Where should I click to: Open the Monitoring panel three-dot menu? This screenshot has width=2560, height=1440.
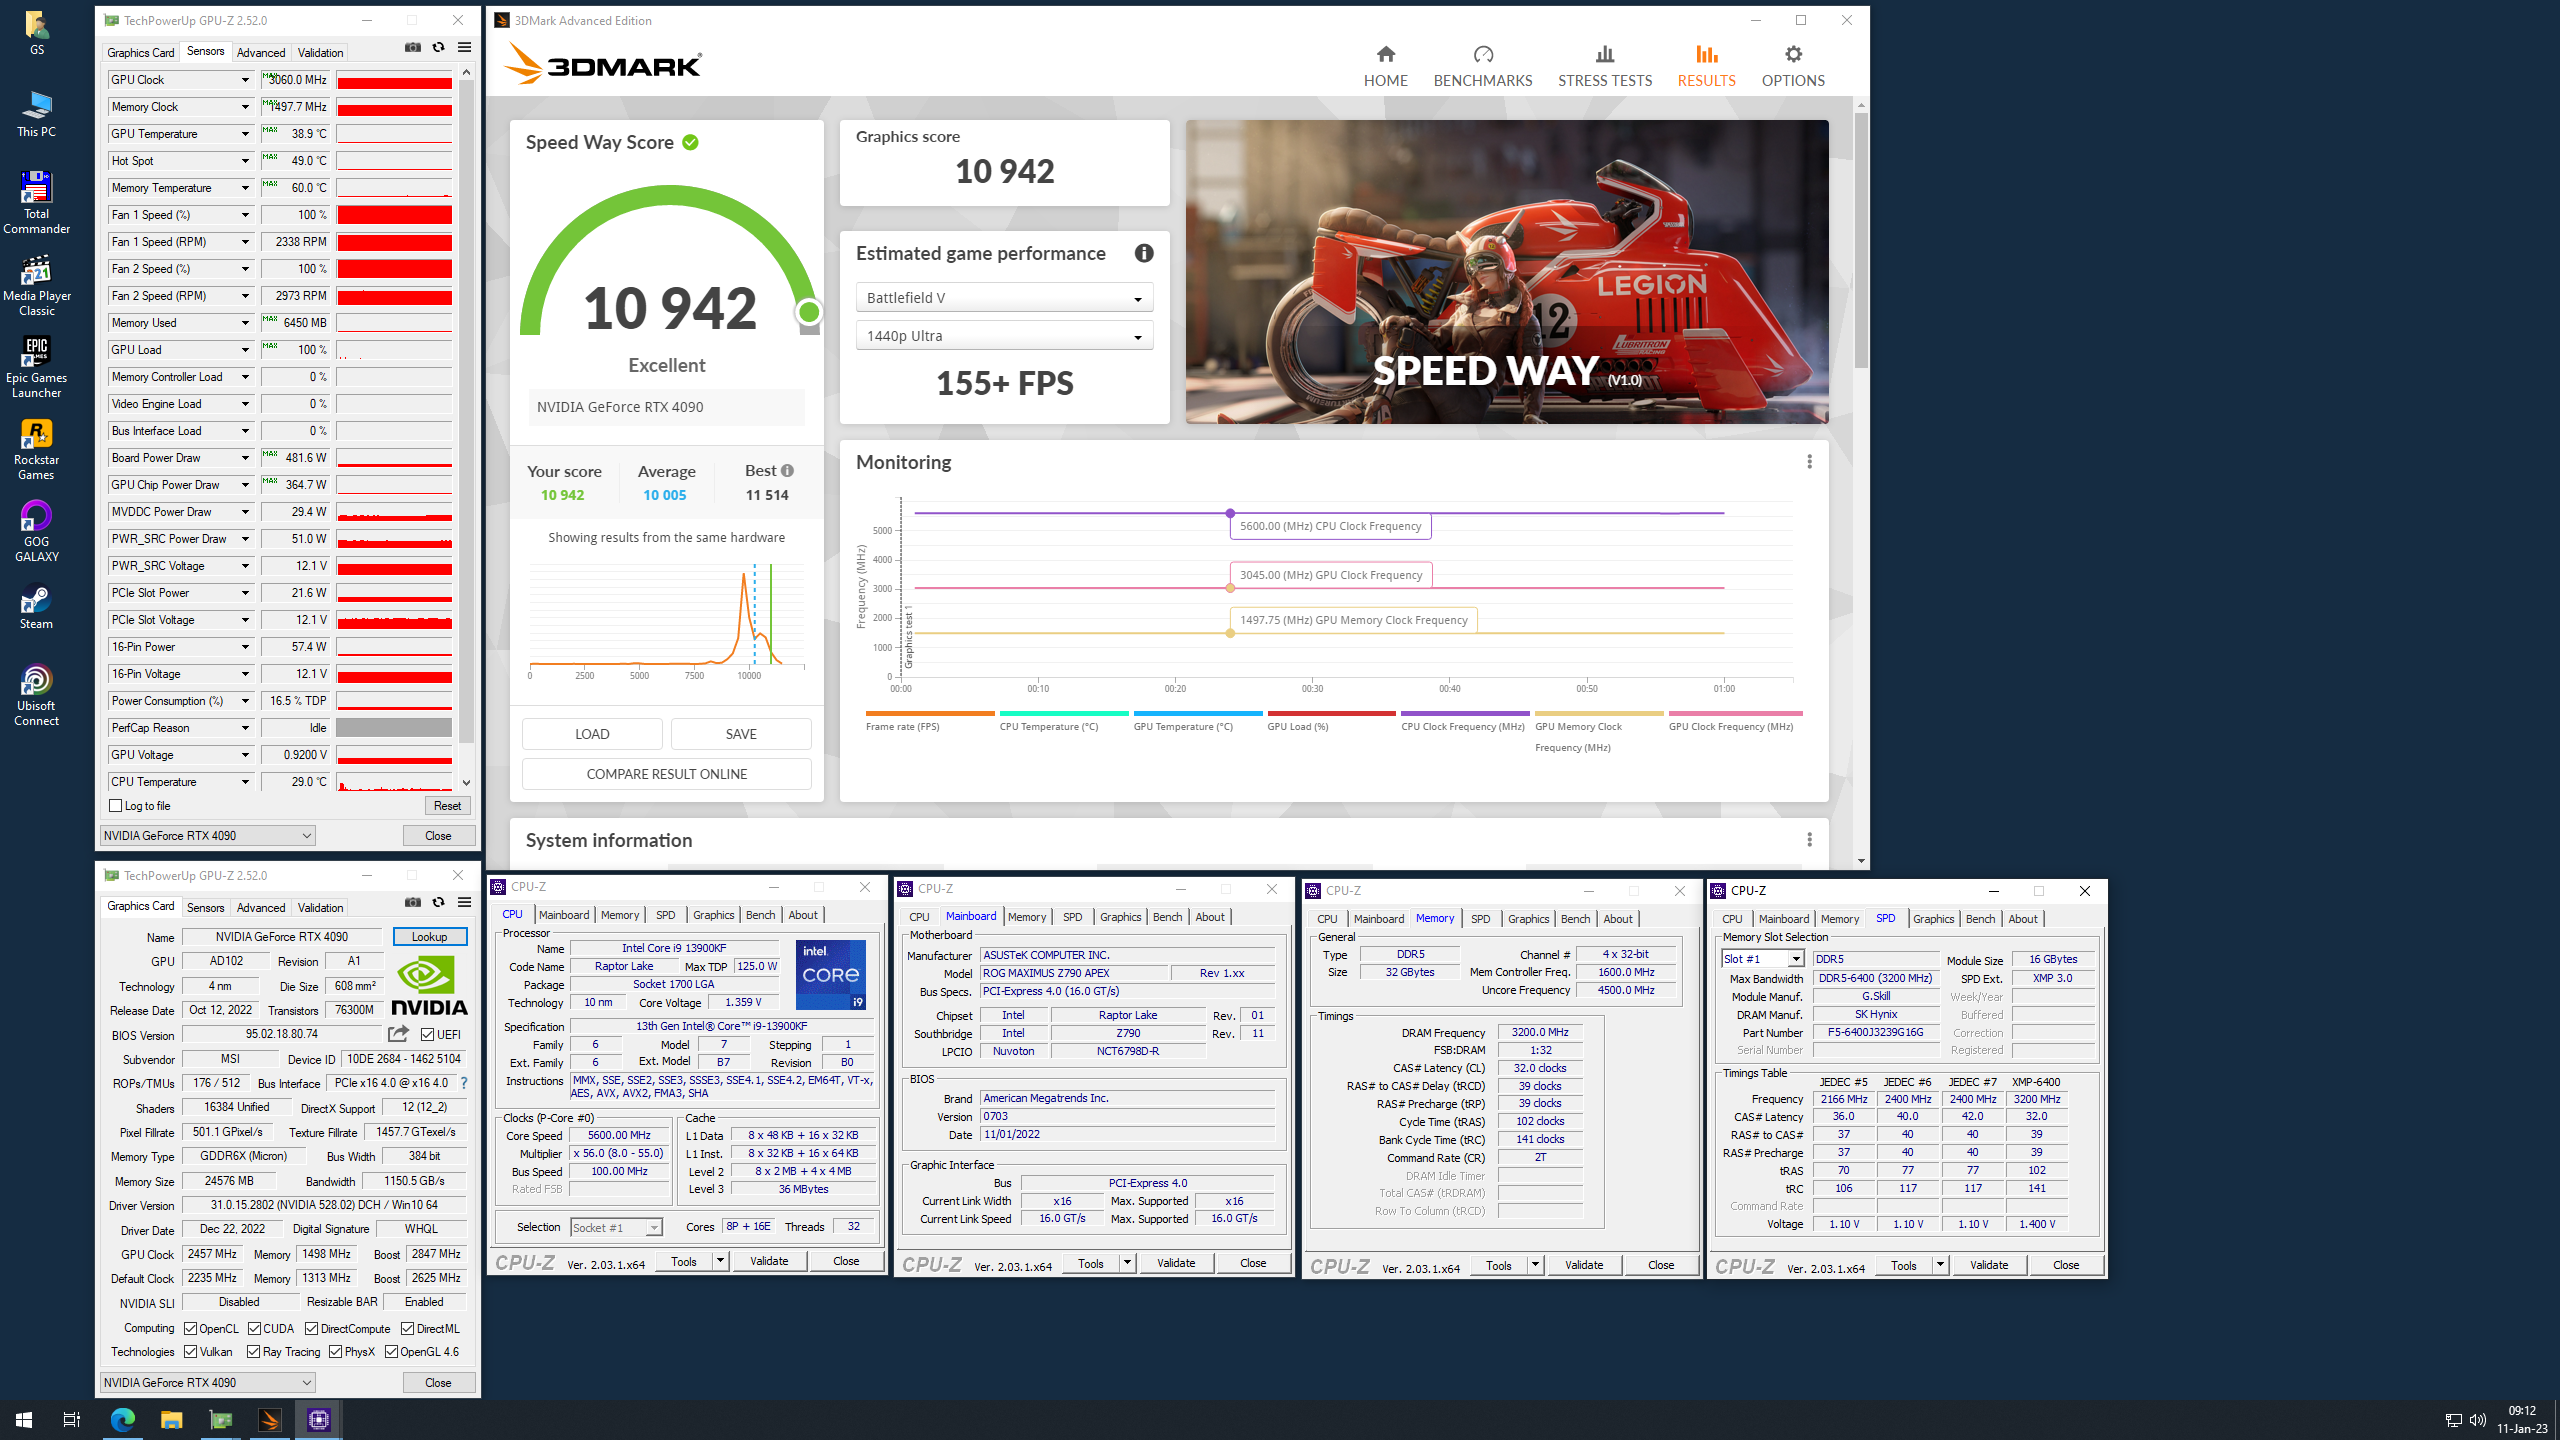click(1808, 462)
